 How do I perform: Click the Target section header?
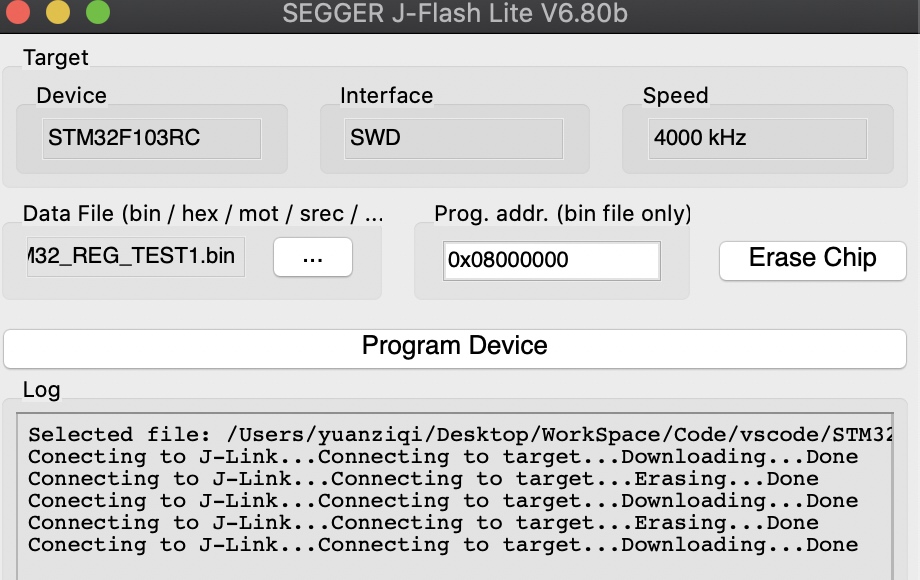pos(55,58)
